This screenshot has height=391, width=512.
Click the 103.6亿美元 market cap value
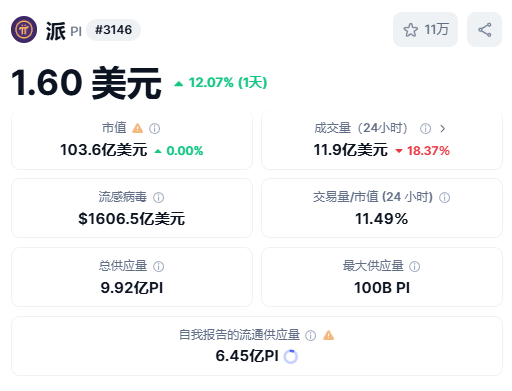tap(104, 150)
